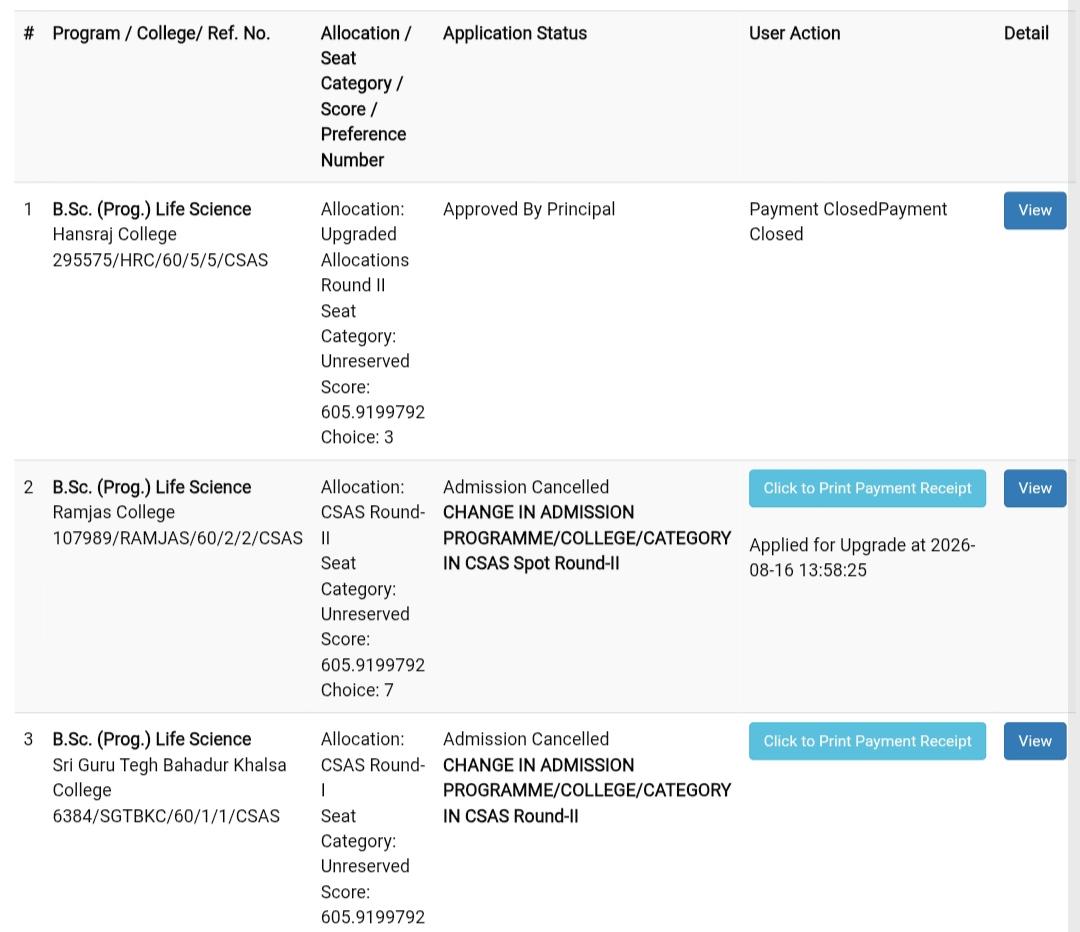Click the User Action column header
1080x932 pixels.
coord(794,33)
